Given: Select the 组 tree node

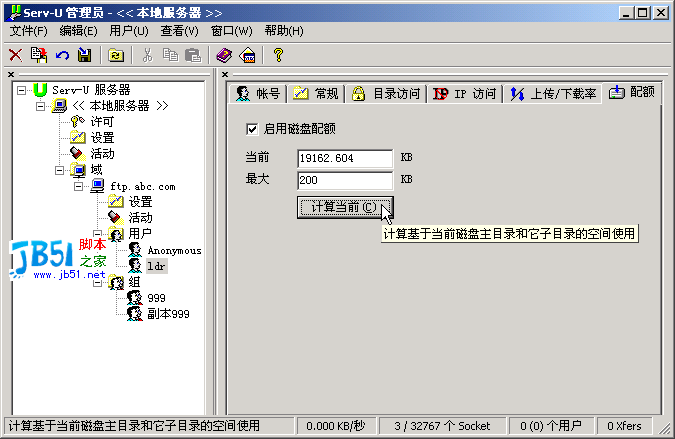Looking at the screenshot, I should [134, 281].
